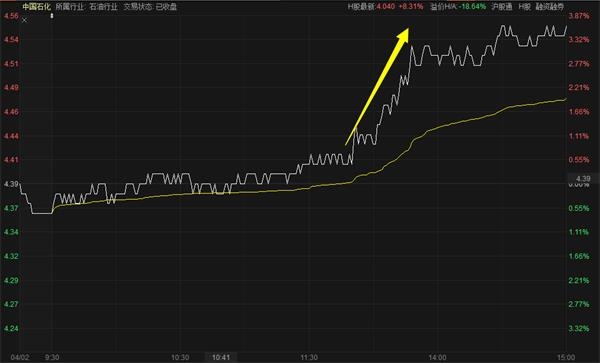Click the 中国石化 stock name
The height and width of the screenshot is (363, 600).
click(36, 7)
